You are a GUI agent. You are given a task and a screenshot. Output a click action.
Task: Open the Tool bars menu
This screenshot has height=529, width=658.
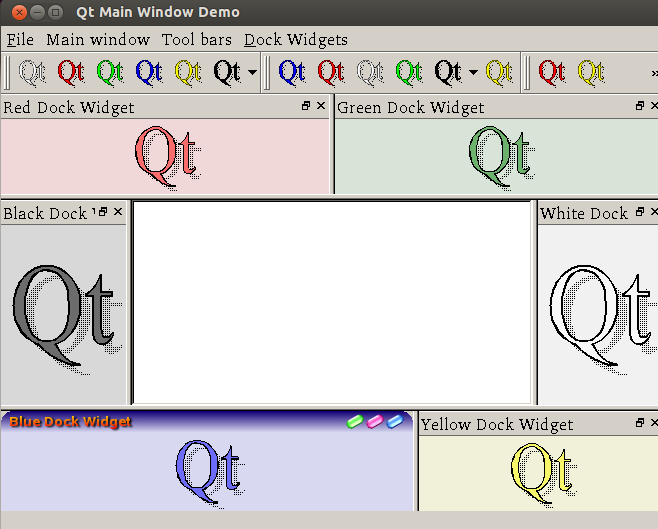[x=197, y=40]
